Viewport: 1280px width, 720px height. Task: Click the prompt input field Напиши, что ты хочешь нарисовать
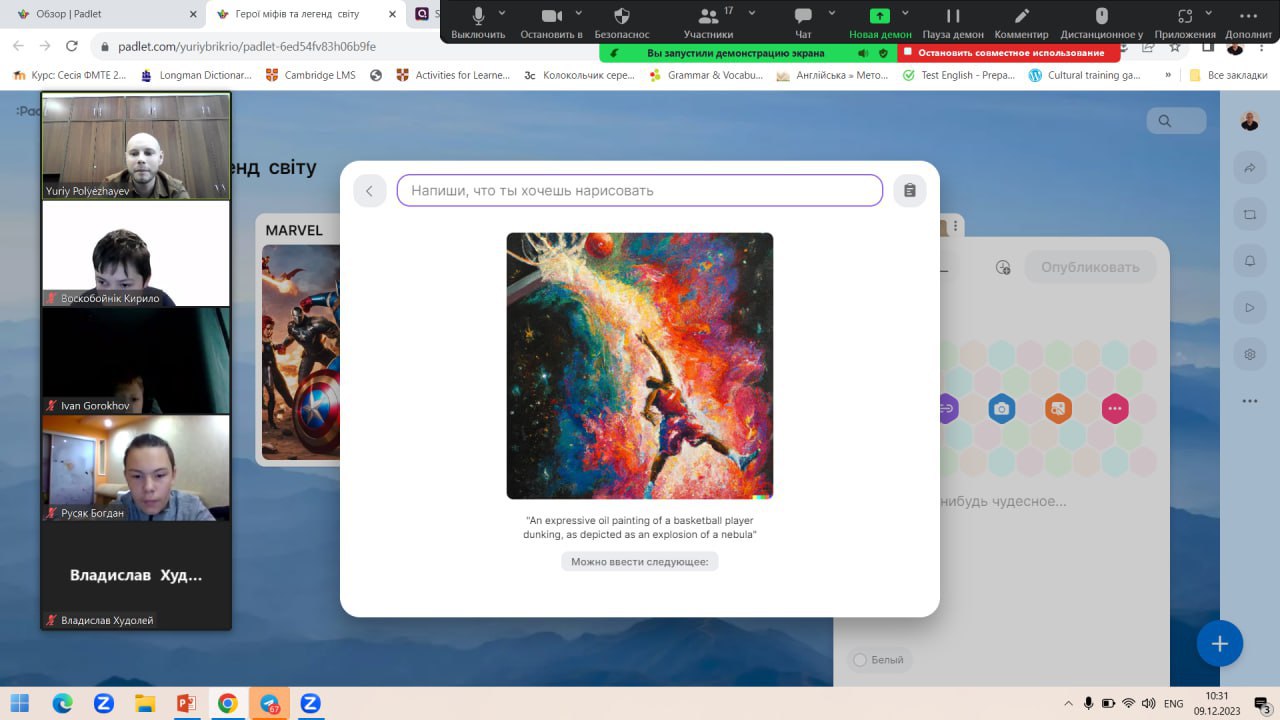pos(639,191)
